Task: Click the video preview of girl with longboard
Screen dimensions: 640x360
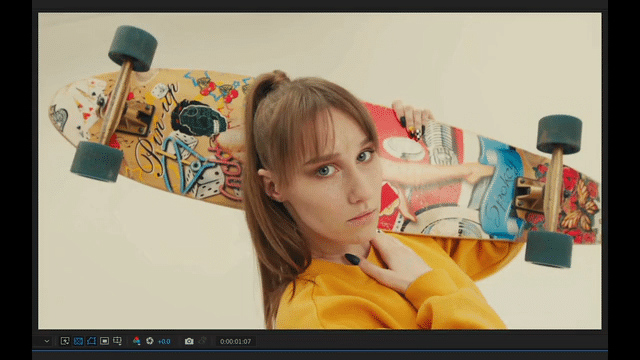Action: (x=320, y=171)
